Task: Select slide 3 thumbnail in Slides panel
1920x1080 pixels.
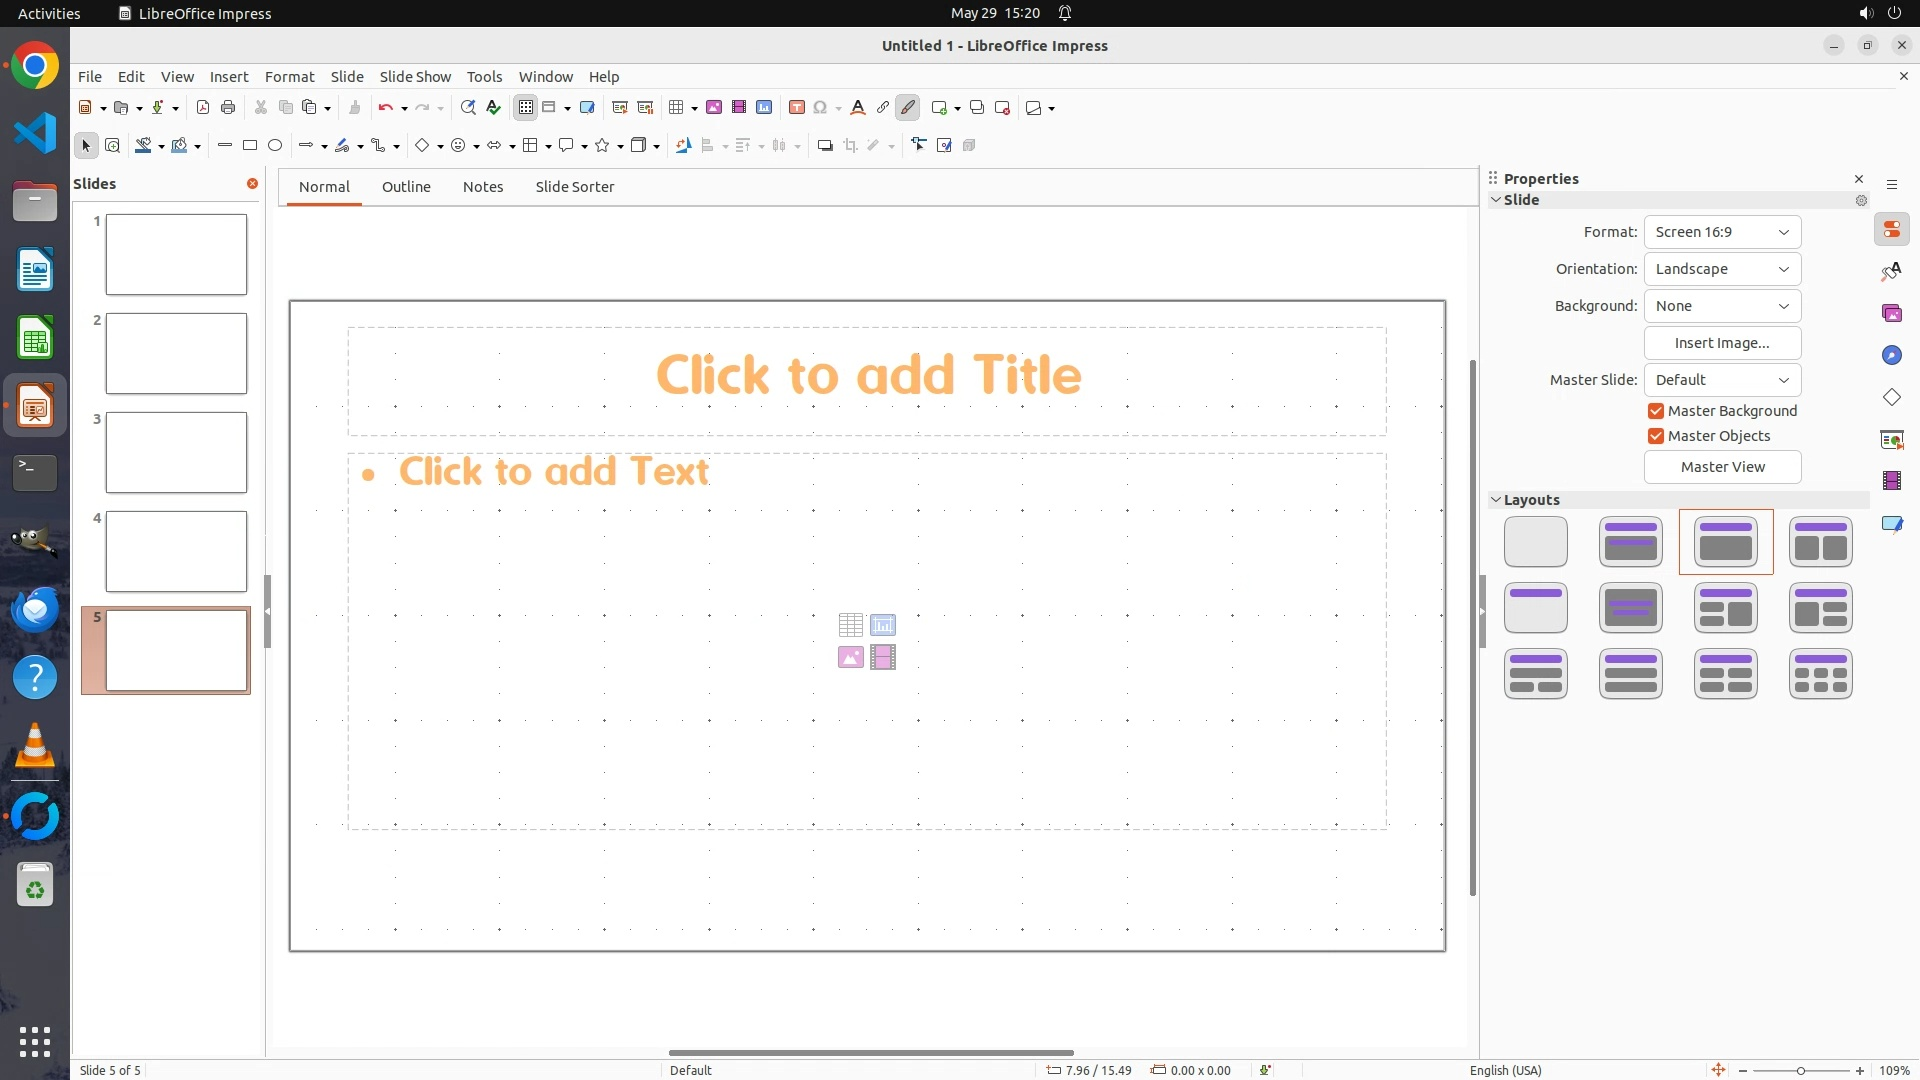Action: click(176, 453)
